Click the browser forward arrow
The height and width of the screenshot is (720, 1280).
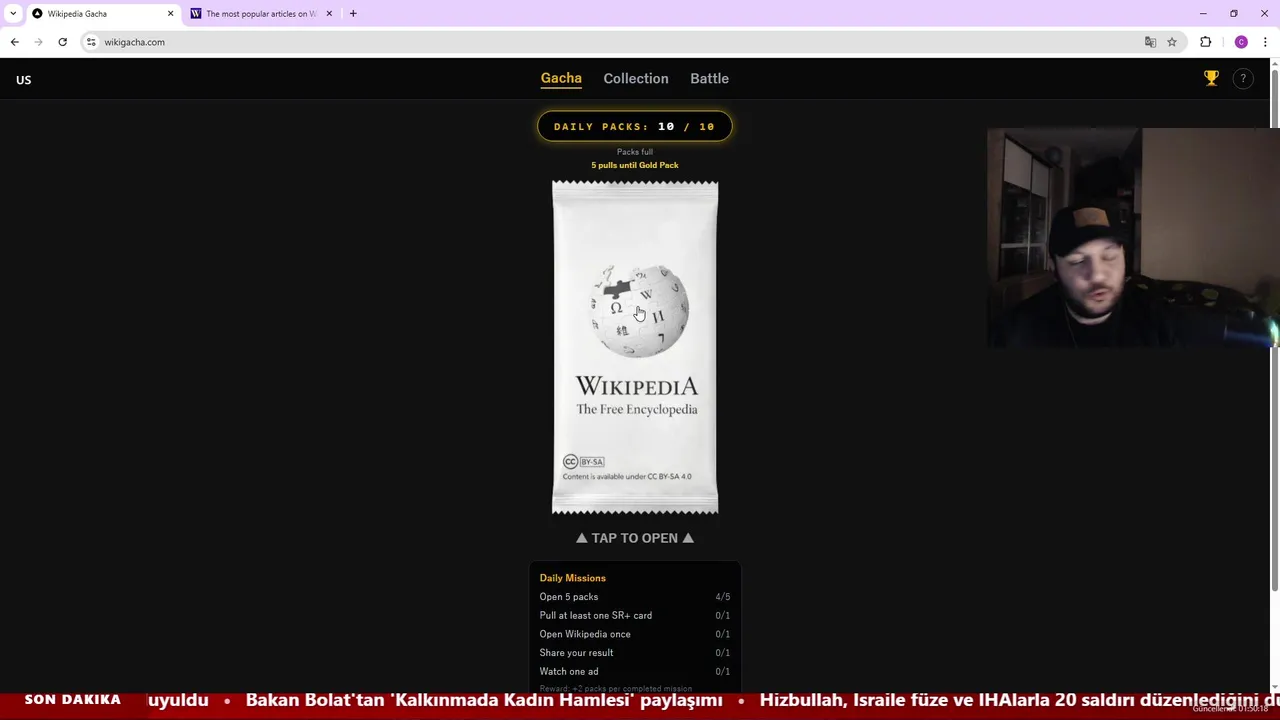tap(38, 42)
